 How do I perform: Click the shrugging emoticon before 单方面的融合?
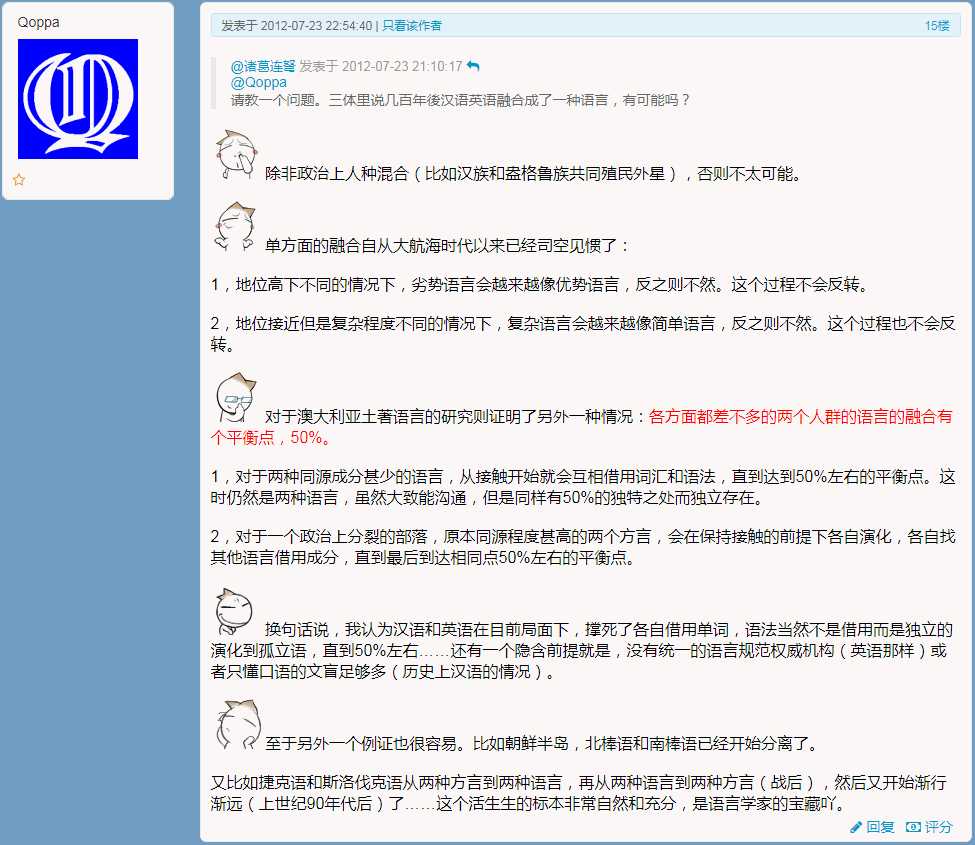[x=234, y=227]
